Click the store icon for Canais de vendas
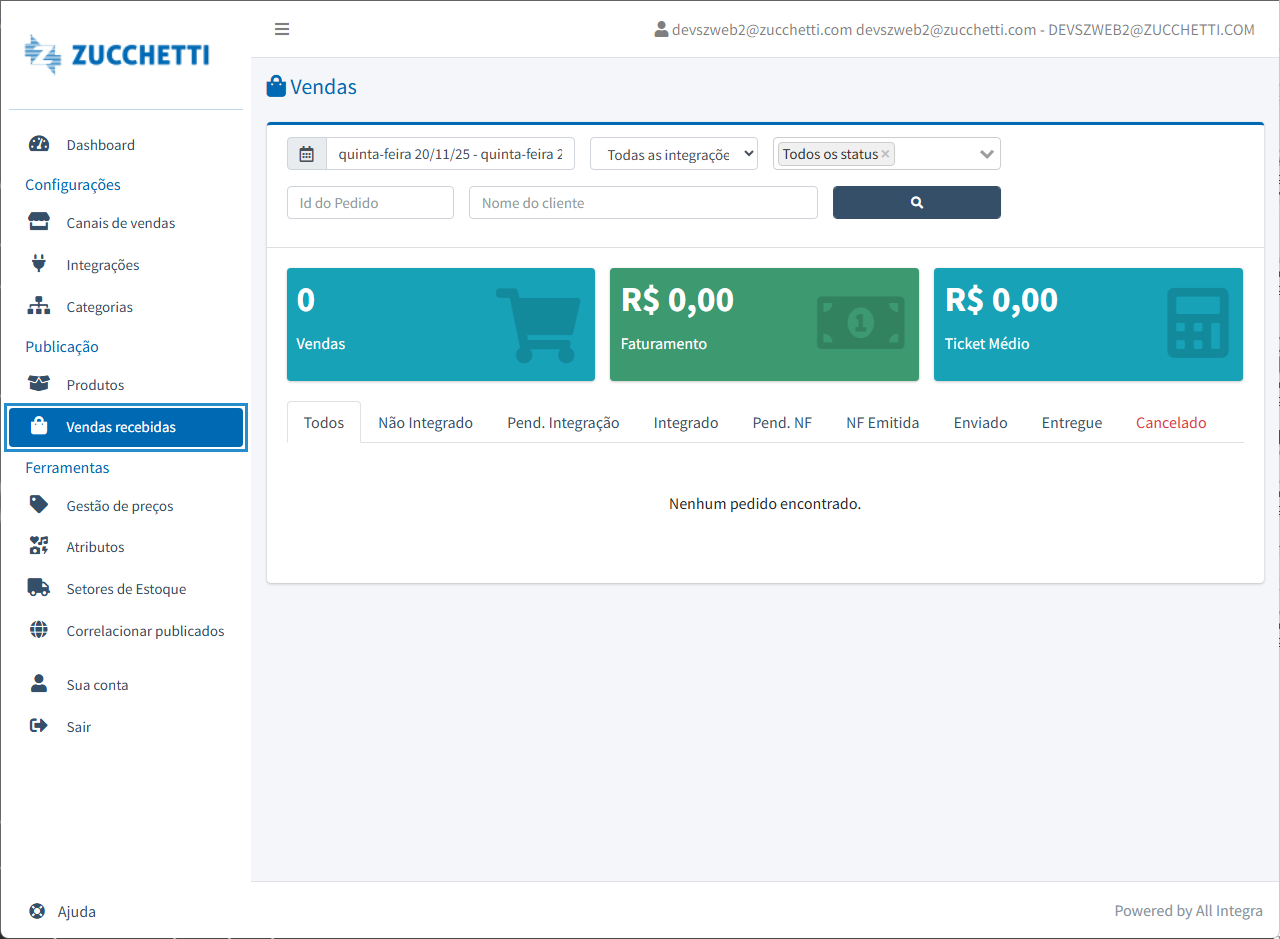 pyautogui.click(x=39, y=222)
